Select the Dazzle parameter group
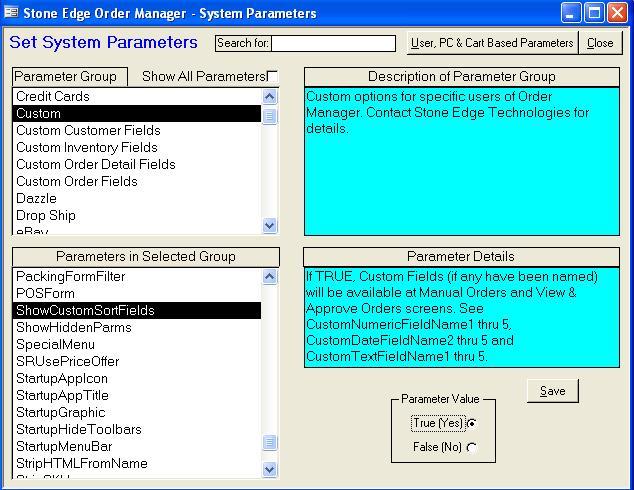The height and width of the screenshot is (490, 634). click(137, 198)
